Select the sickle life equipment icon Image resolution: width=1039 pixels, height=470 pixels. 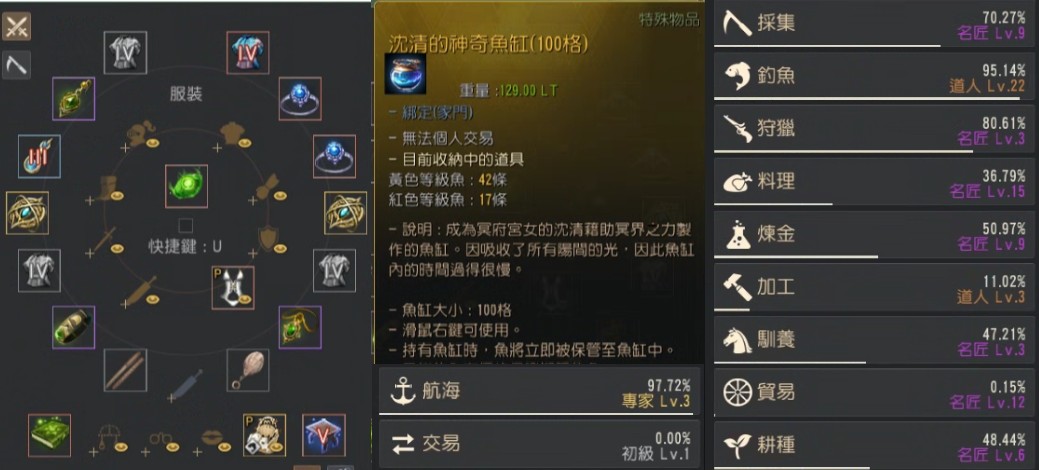[16, 65]
